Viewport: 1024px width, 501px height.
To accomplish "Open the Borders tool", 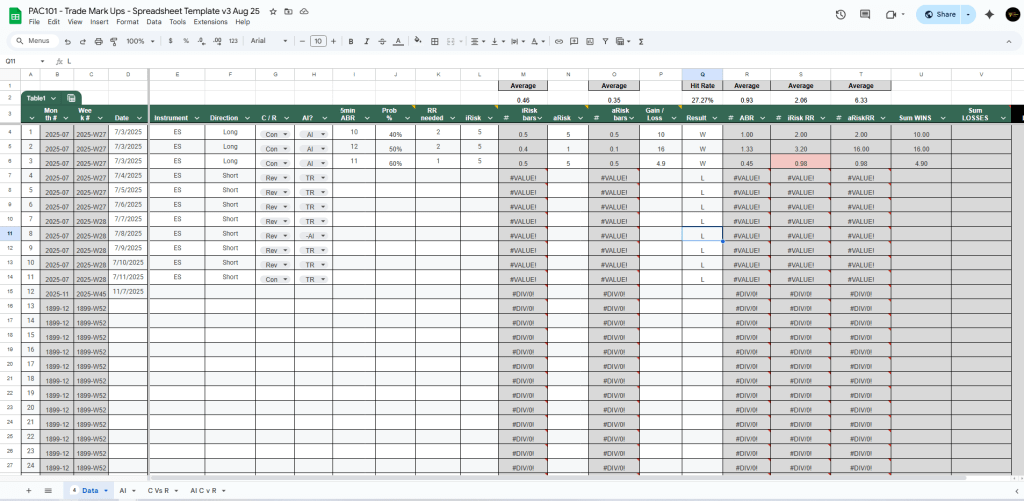I will pyautogui.click(x=433, y=41).
